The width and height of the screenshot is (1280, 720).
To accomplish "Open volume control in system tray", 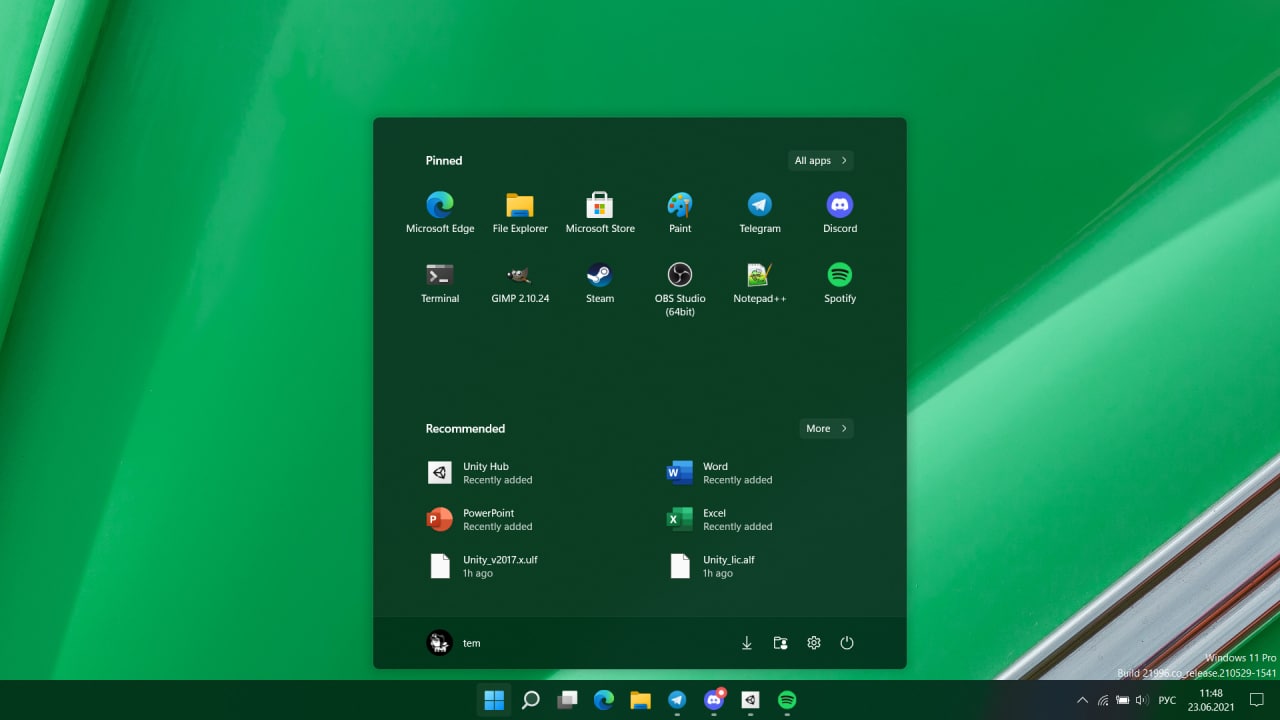I will tap(1142, 700).
